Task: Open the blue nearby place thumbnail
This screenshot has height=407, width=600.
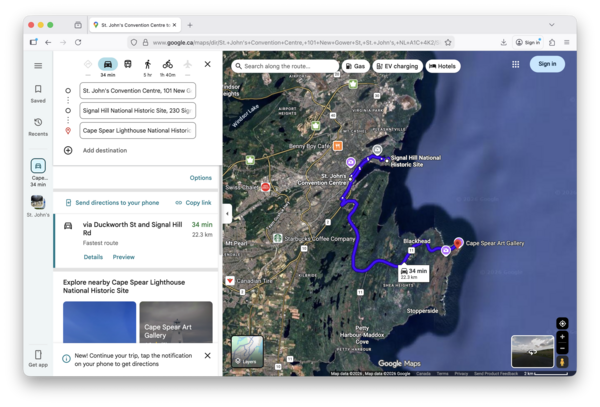Action: [x=99, y=322]
